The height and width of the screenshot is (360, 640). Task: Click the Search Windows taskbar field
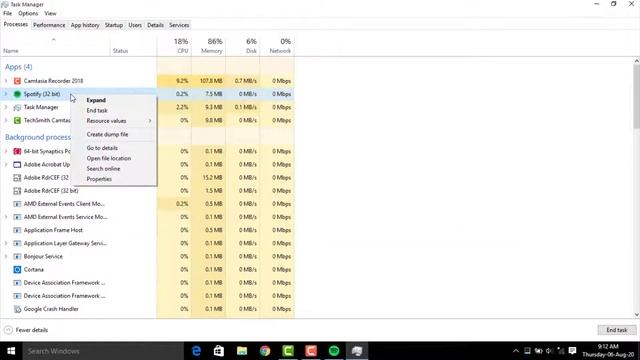pyautogui.click(x=103, y=351)
